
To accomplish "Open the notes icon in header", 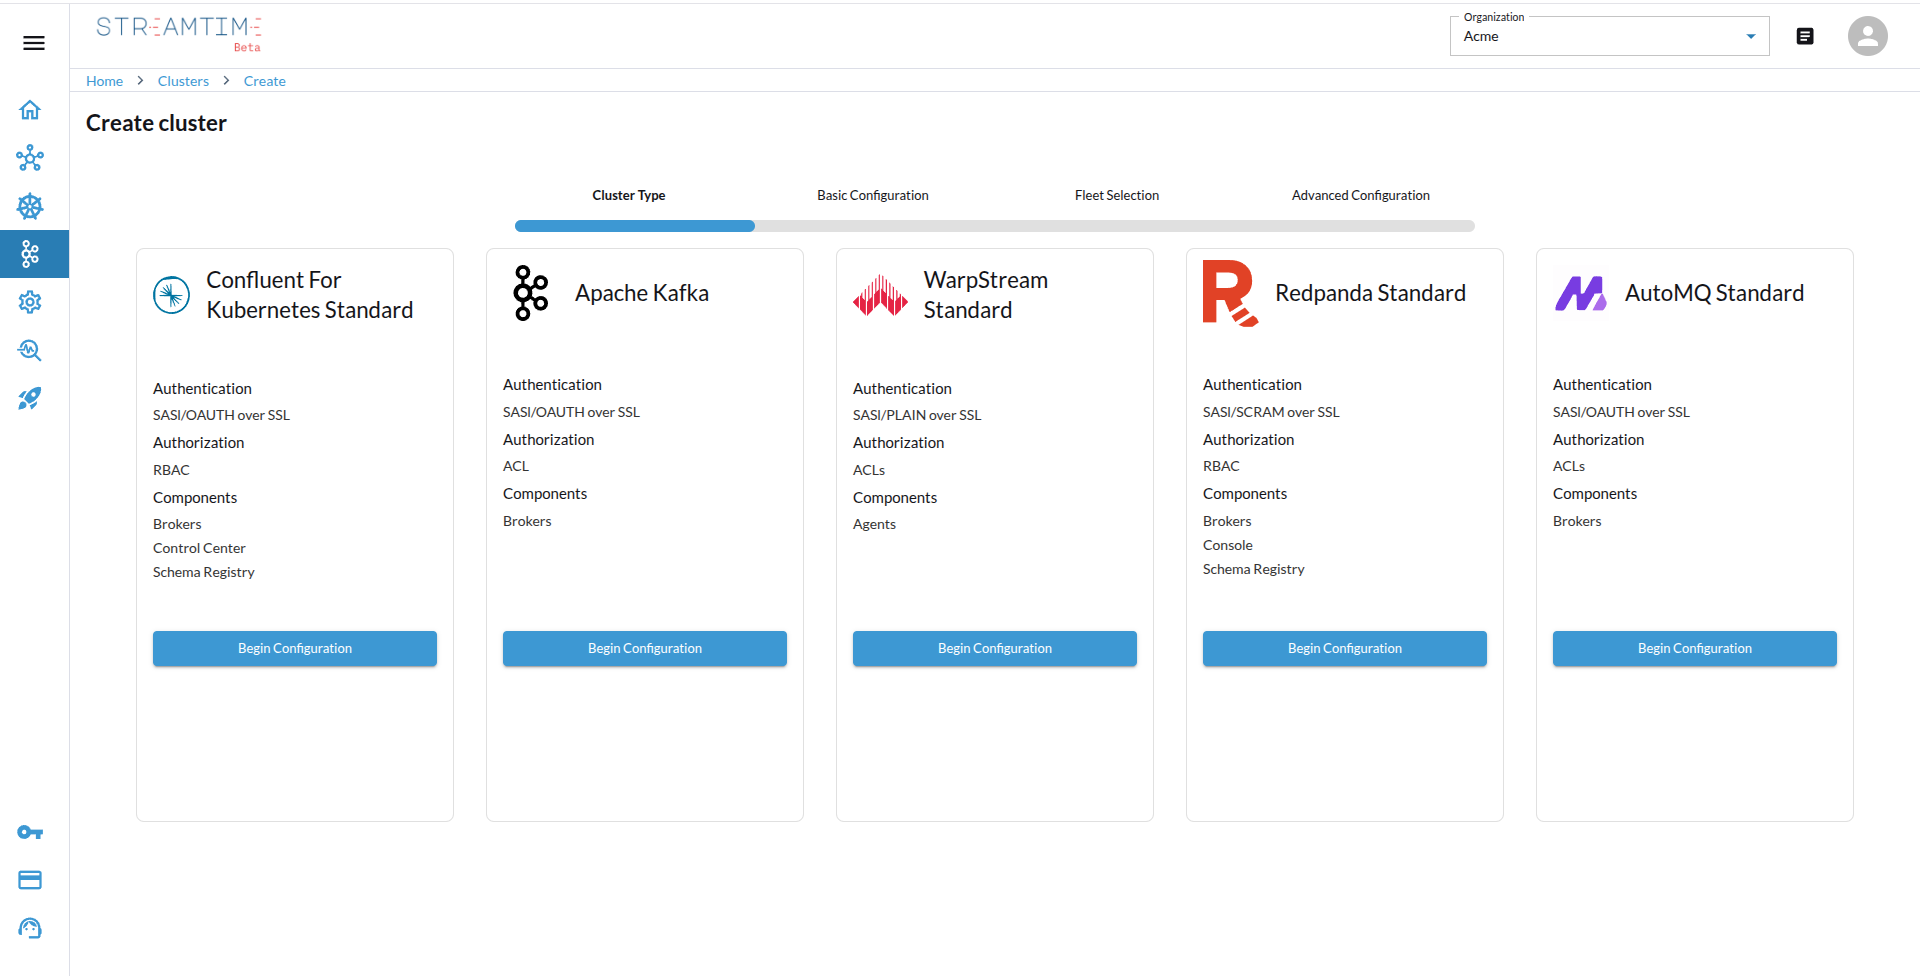I will (1805, 36).
